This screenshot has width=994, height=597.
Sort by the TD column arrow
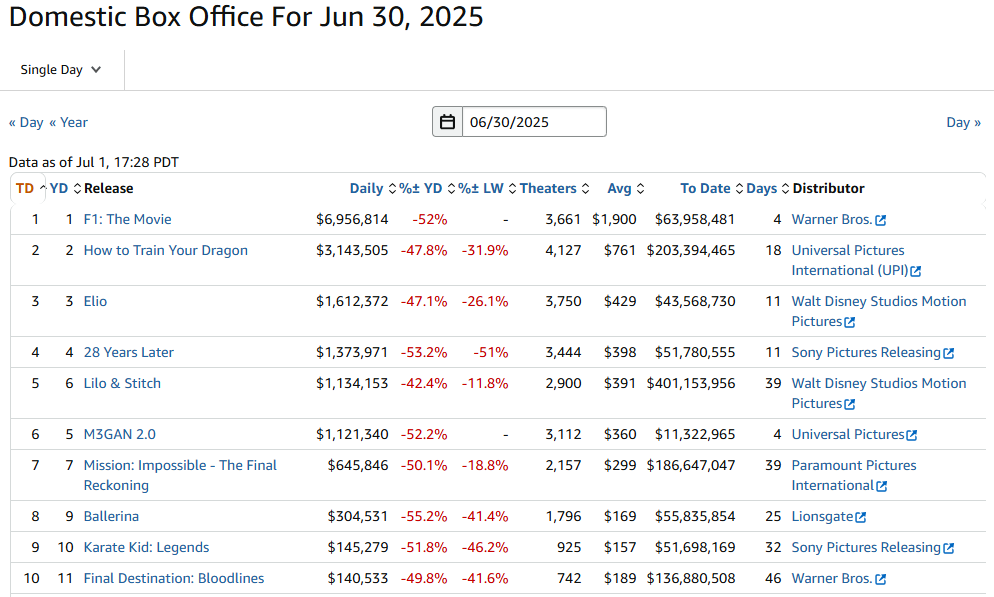point(42,188)
